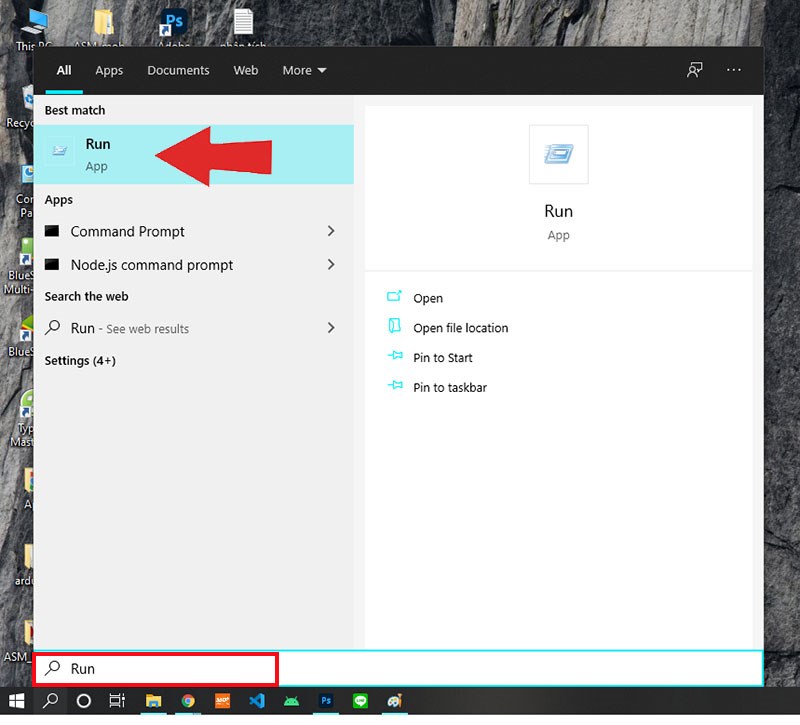Click Node.js command prompt icon in results
This screenshot has width=800, height=725.
click(x=52, y=264)
